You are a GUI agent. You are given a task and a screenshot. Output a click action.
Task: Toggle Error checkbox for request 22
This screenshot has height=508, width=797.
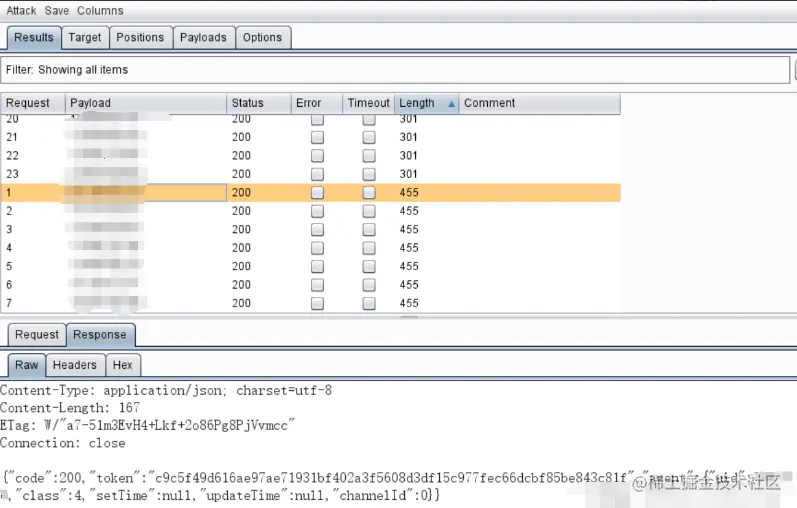317,156
